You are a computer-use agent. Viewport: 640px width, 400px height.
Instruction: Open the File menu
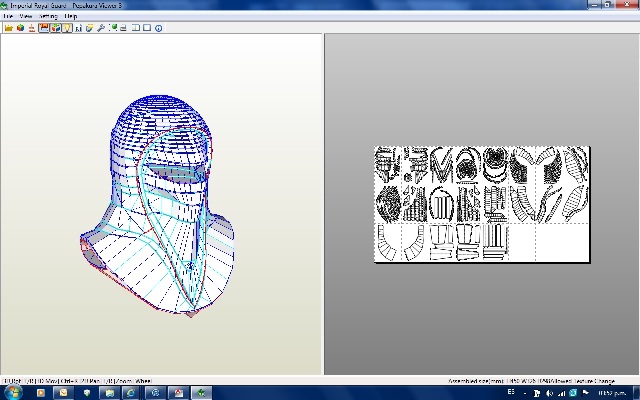click(x=8, y=16)
